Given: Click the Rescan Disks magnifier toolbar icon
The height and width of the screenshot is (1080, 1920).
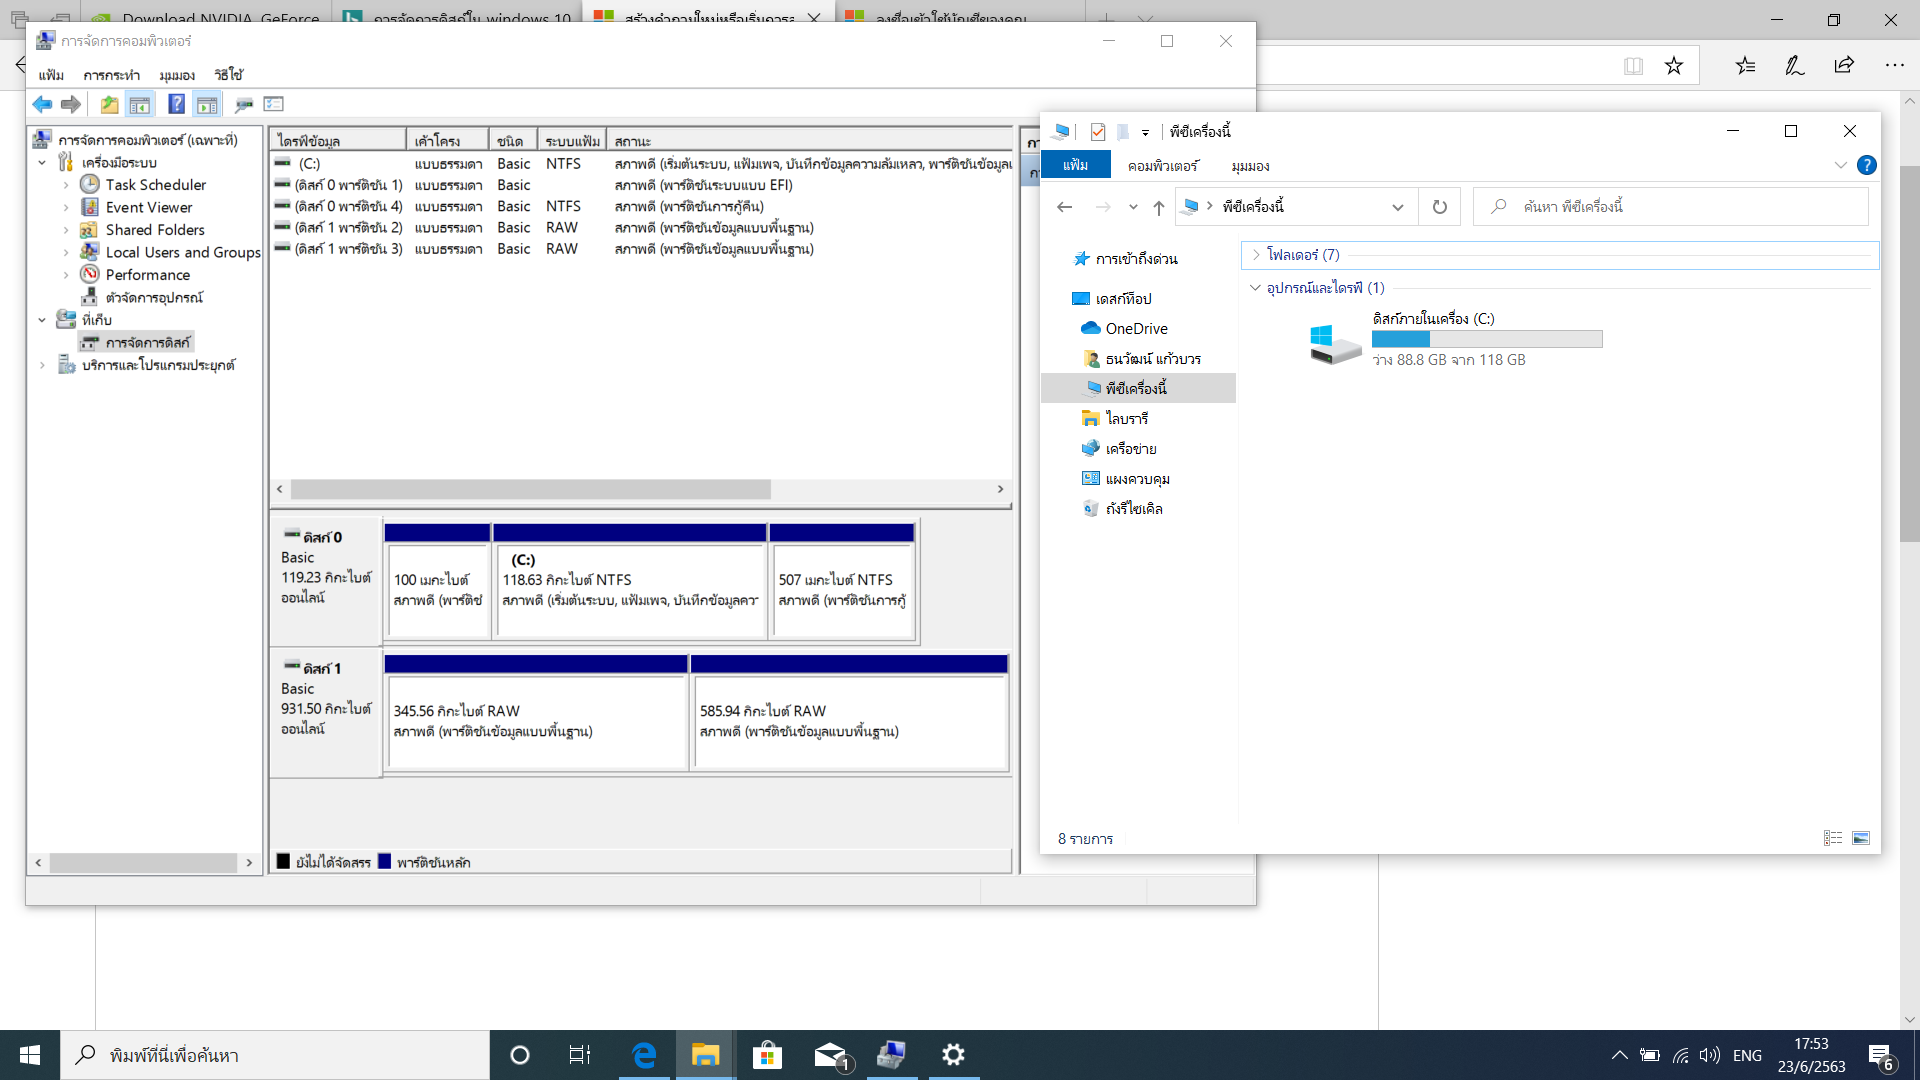Looking at the screenshot, I should tap(243, 104).
